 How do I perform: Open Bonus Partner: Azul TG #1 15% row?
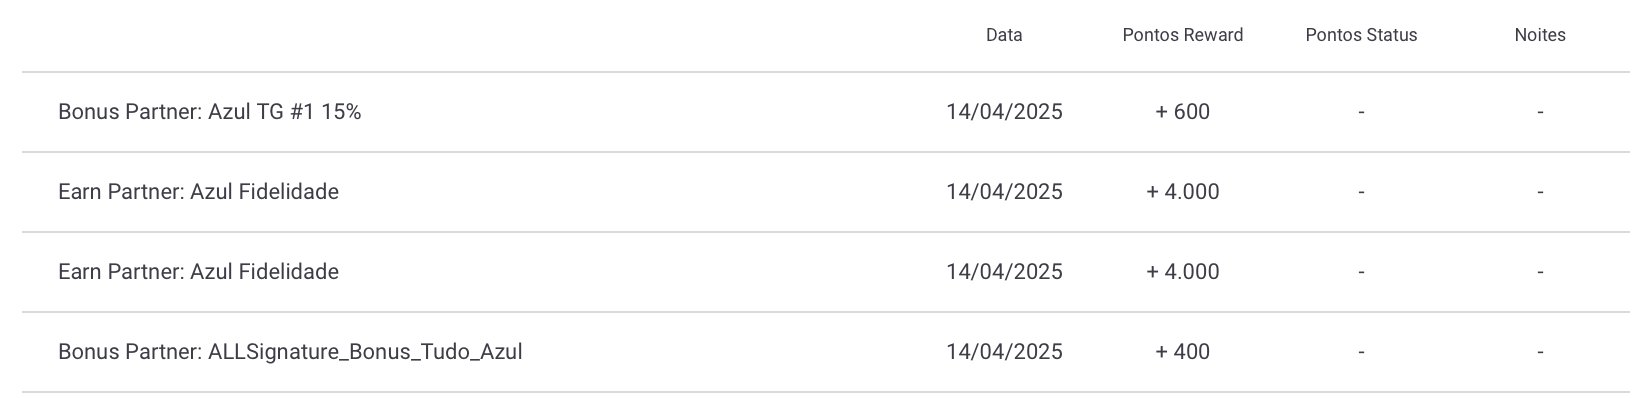coord(826,112)
